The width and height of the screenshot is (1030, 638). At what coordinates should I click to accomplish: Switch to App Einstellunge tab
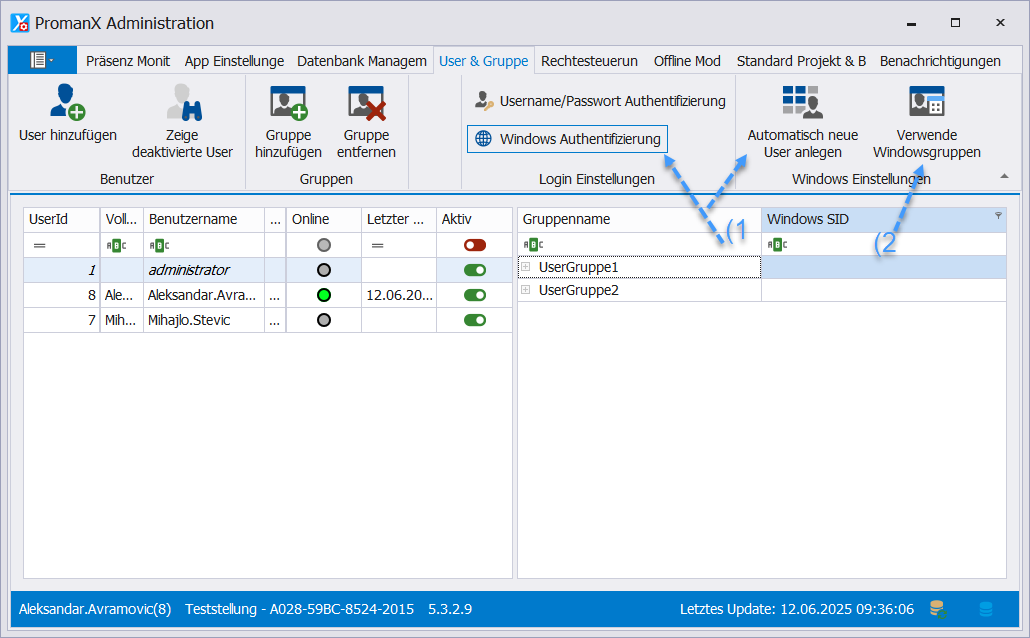234,61
